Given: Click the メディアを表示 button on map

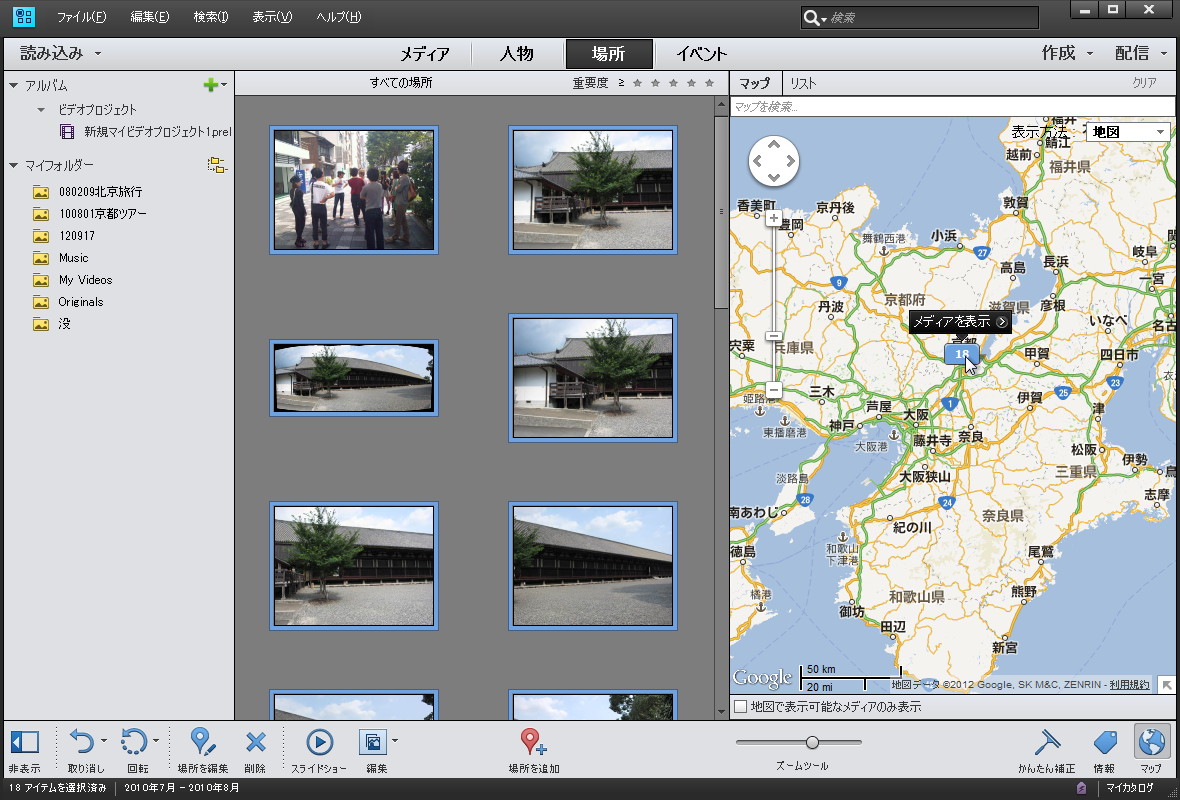Looking at the screenshot, I should pos(960,321).
